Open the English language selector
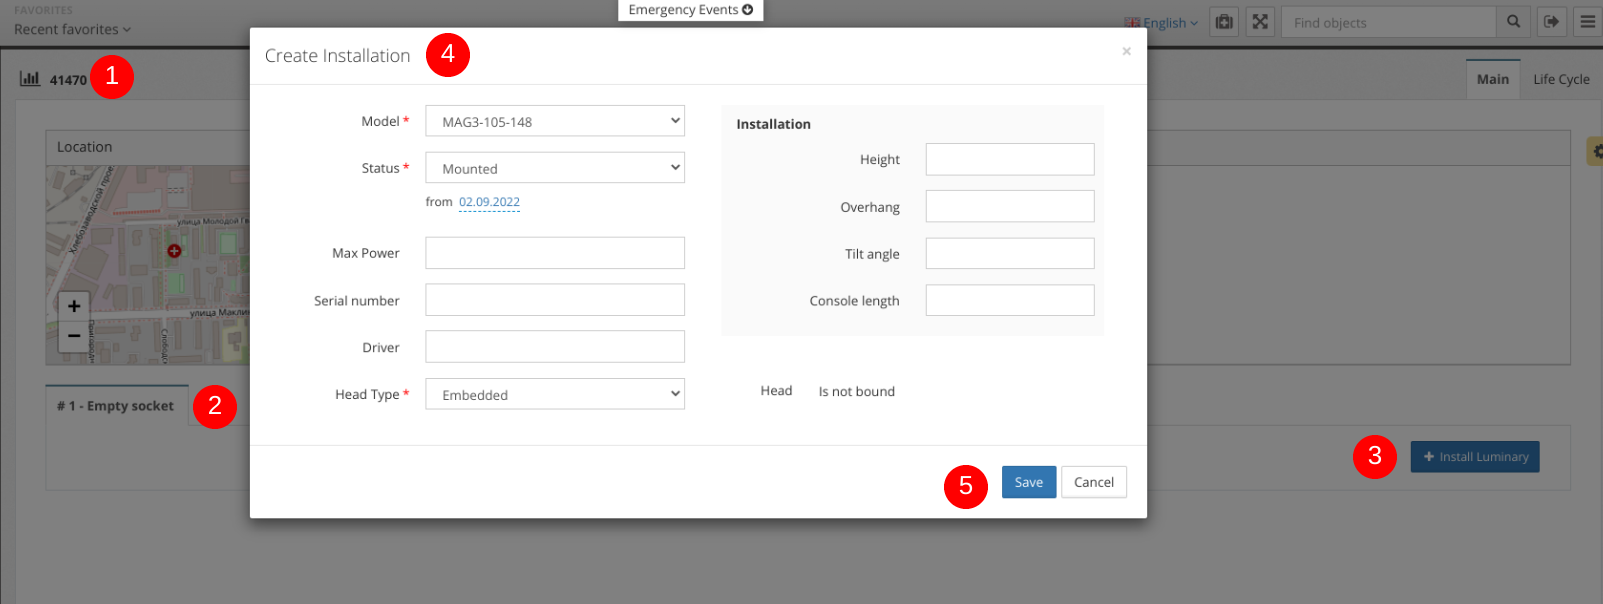 pyautogui.click(x=1162, y=23)
